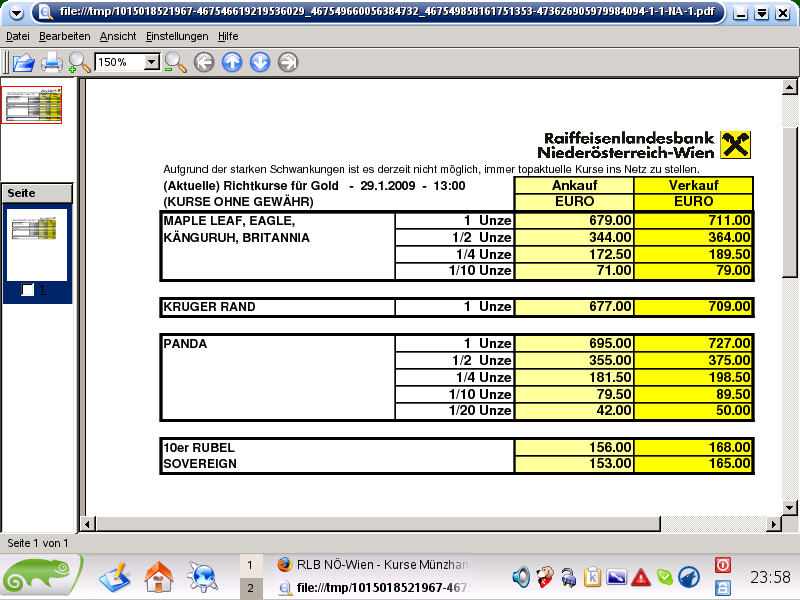The width and height of the screenshot is (800, 600).
Task: Click the horizontal scrollbar thumb
Action: (378, 524)
